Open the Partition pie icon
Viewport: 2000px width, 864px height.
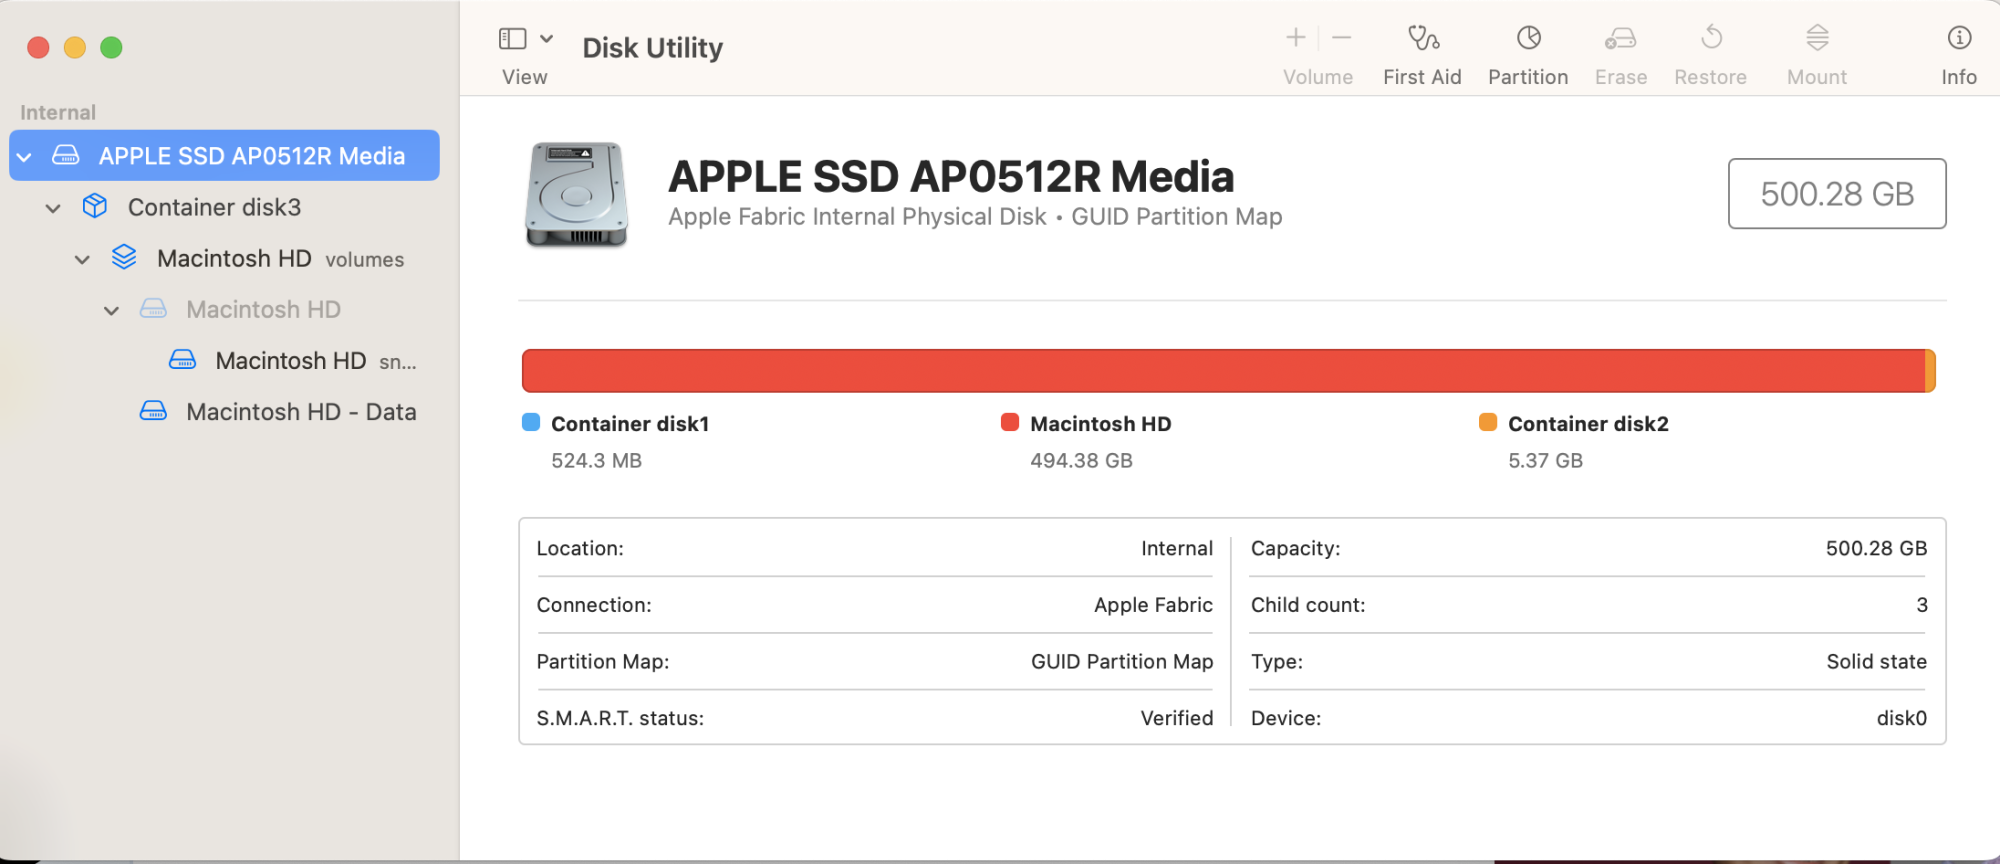[x=1528, y=38]
